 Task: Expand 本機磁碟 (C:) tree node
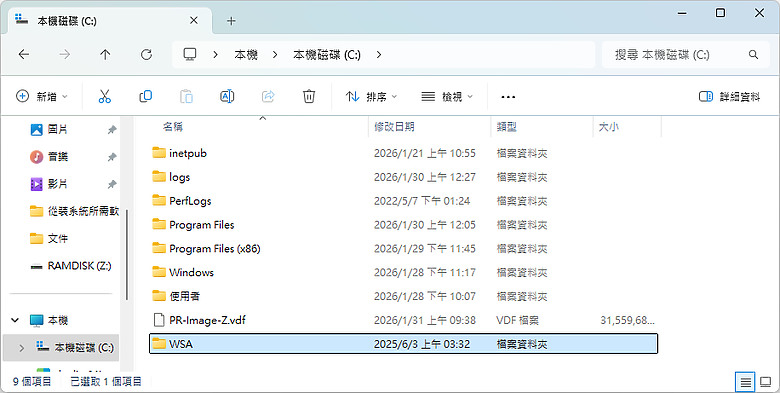21,348
